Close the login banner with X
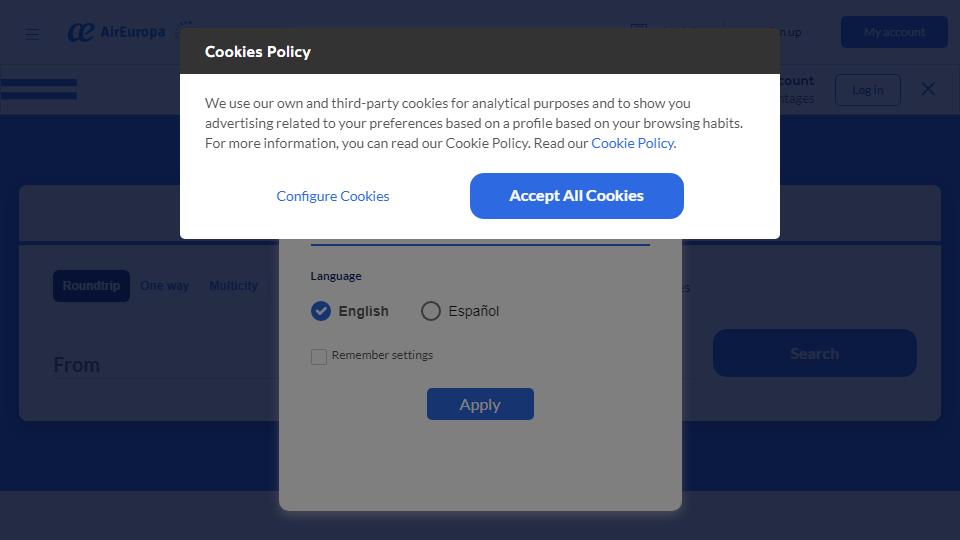This screenshot has width=960, height=540. point(928,89)
